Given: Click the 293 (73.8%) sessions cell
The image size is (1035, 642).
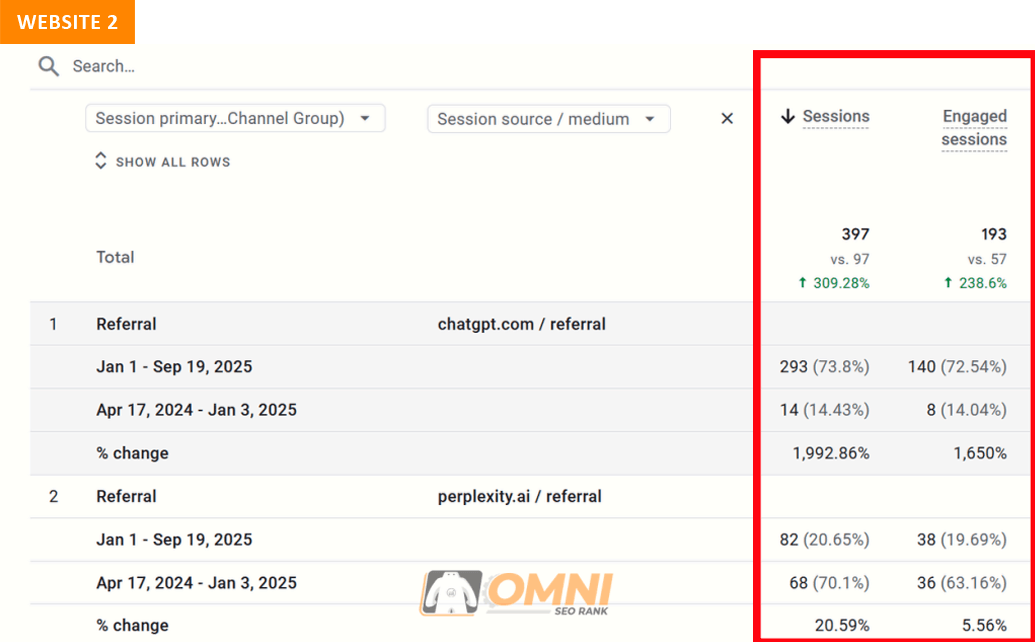Looking at the screenshot, I should pos(824,367).
